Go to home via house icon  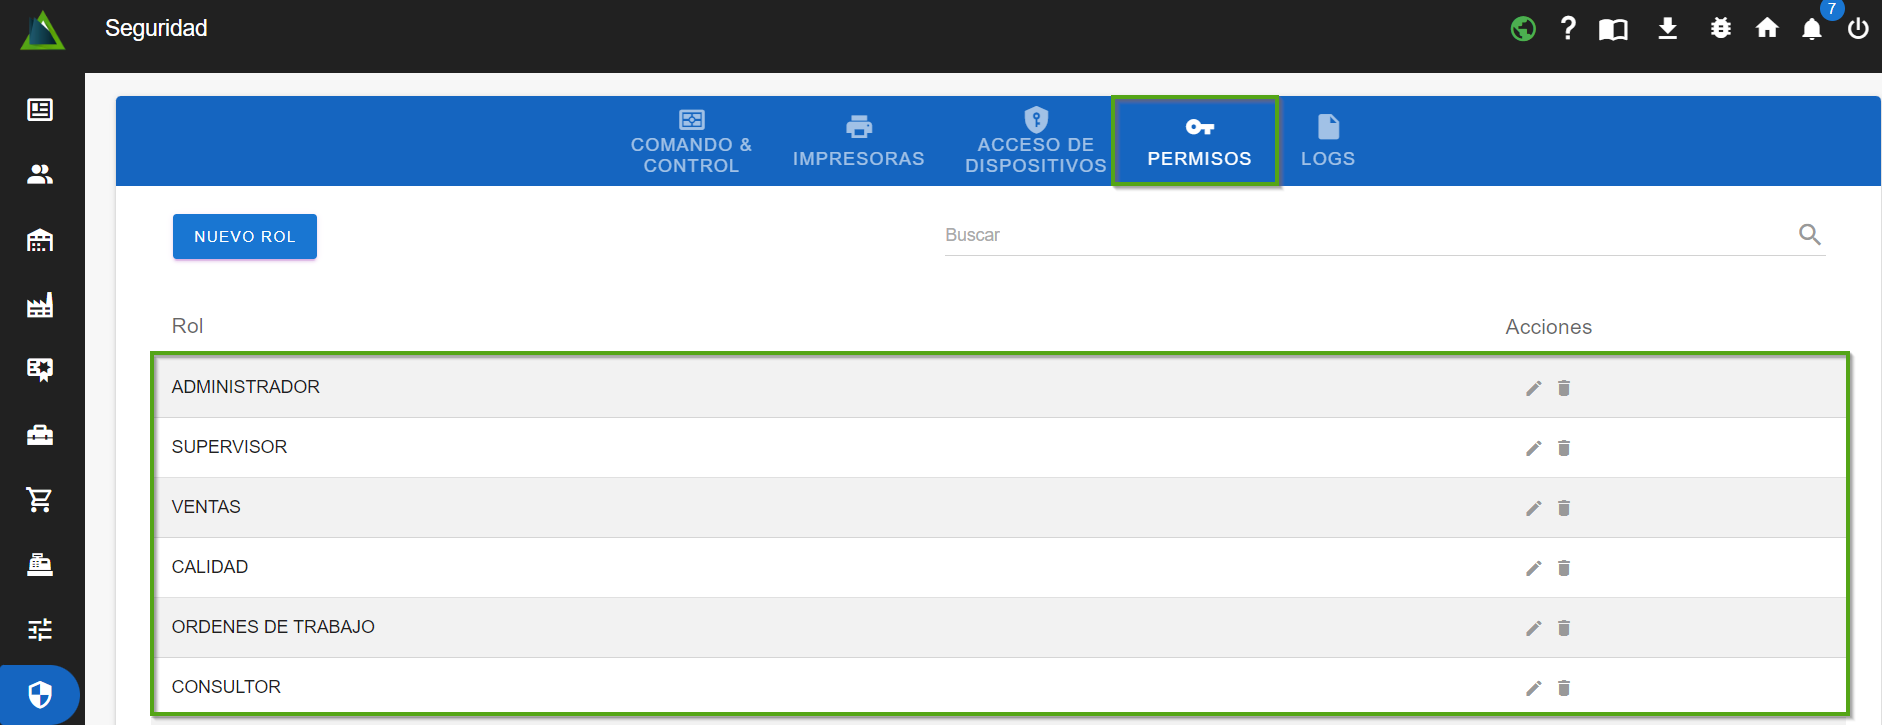click(x=1767, y=28)
